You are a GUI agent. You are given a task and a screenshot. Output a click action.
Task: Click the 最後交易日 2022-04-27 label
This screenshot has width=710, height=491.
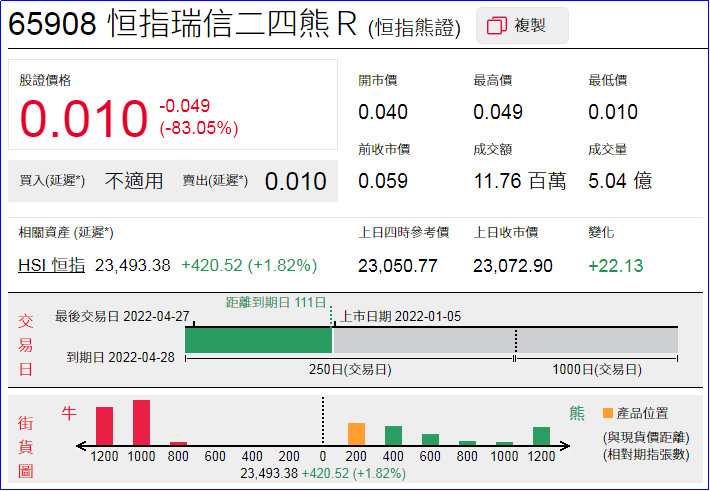(122, 316)
